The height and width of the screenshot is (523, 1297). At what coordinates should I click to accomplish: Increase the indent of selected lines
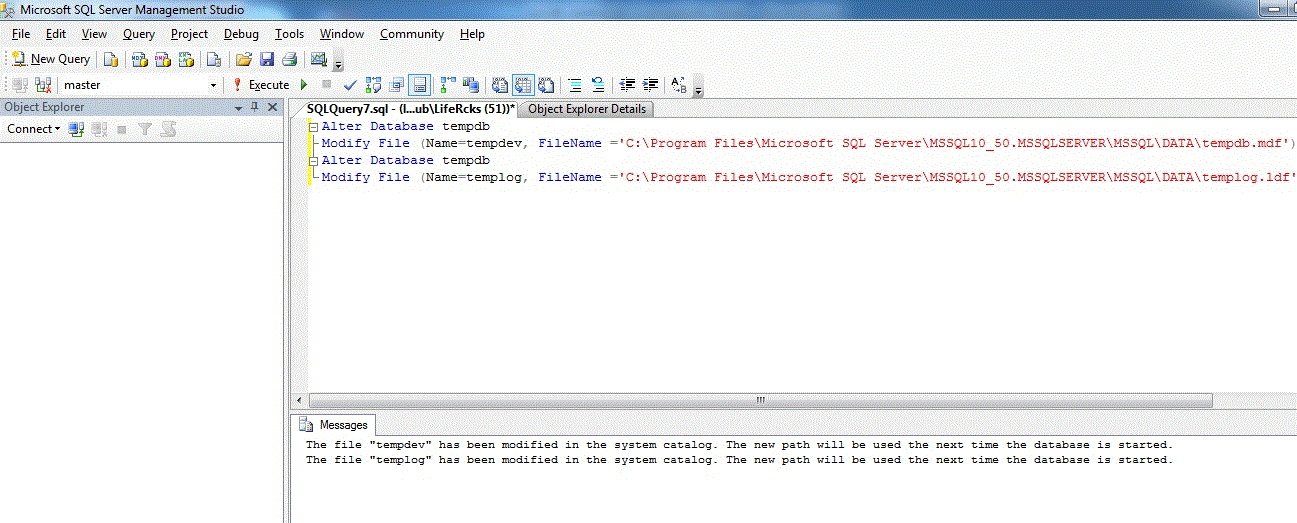coord(651,85)
